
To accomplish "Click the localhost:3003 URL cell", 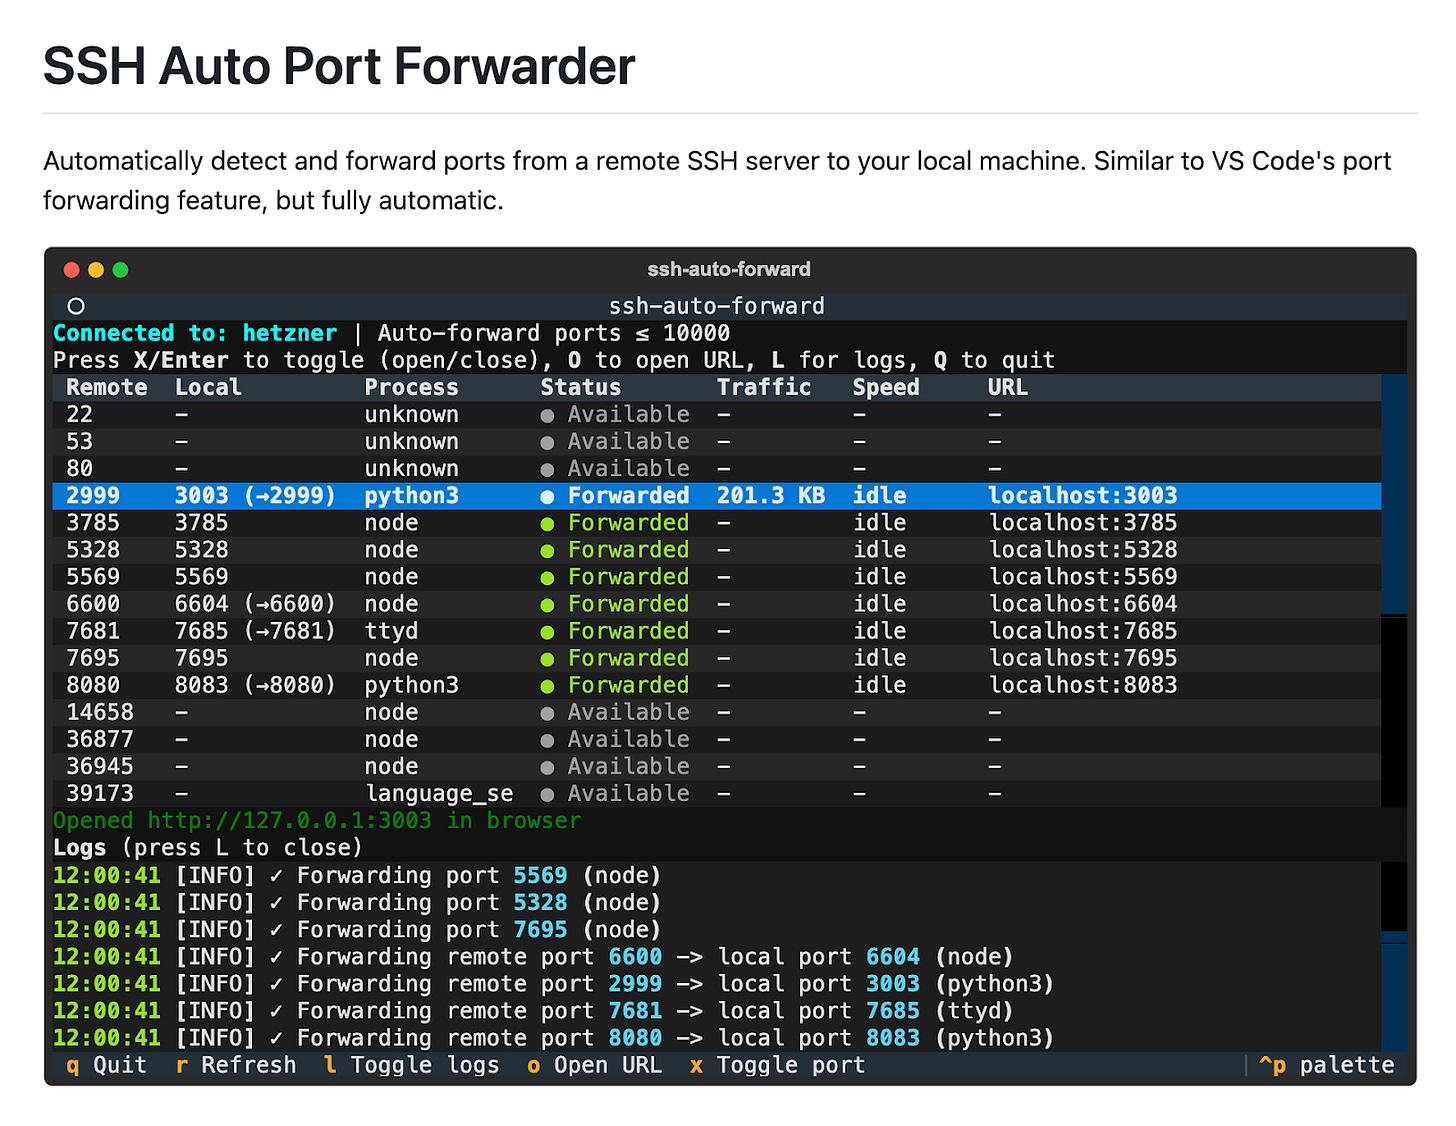I will [x=1083, y=496].
